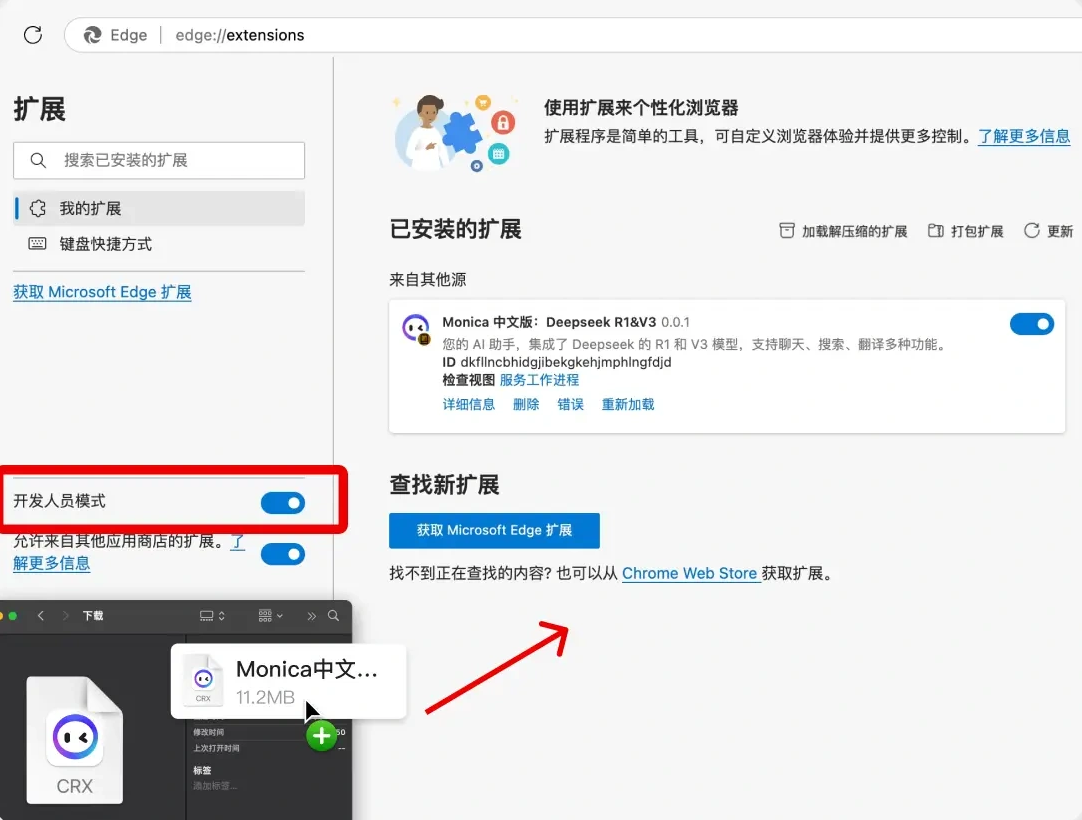The height and width of the screenshot is (820, 1082).
Task: Select the large CRX file in Finder
Action: 75,739
